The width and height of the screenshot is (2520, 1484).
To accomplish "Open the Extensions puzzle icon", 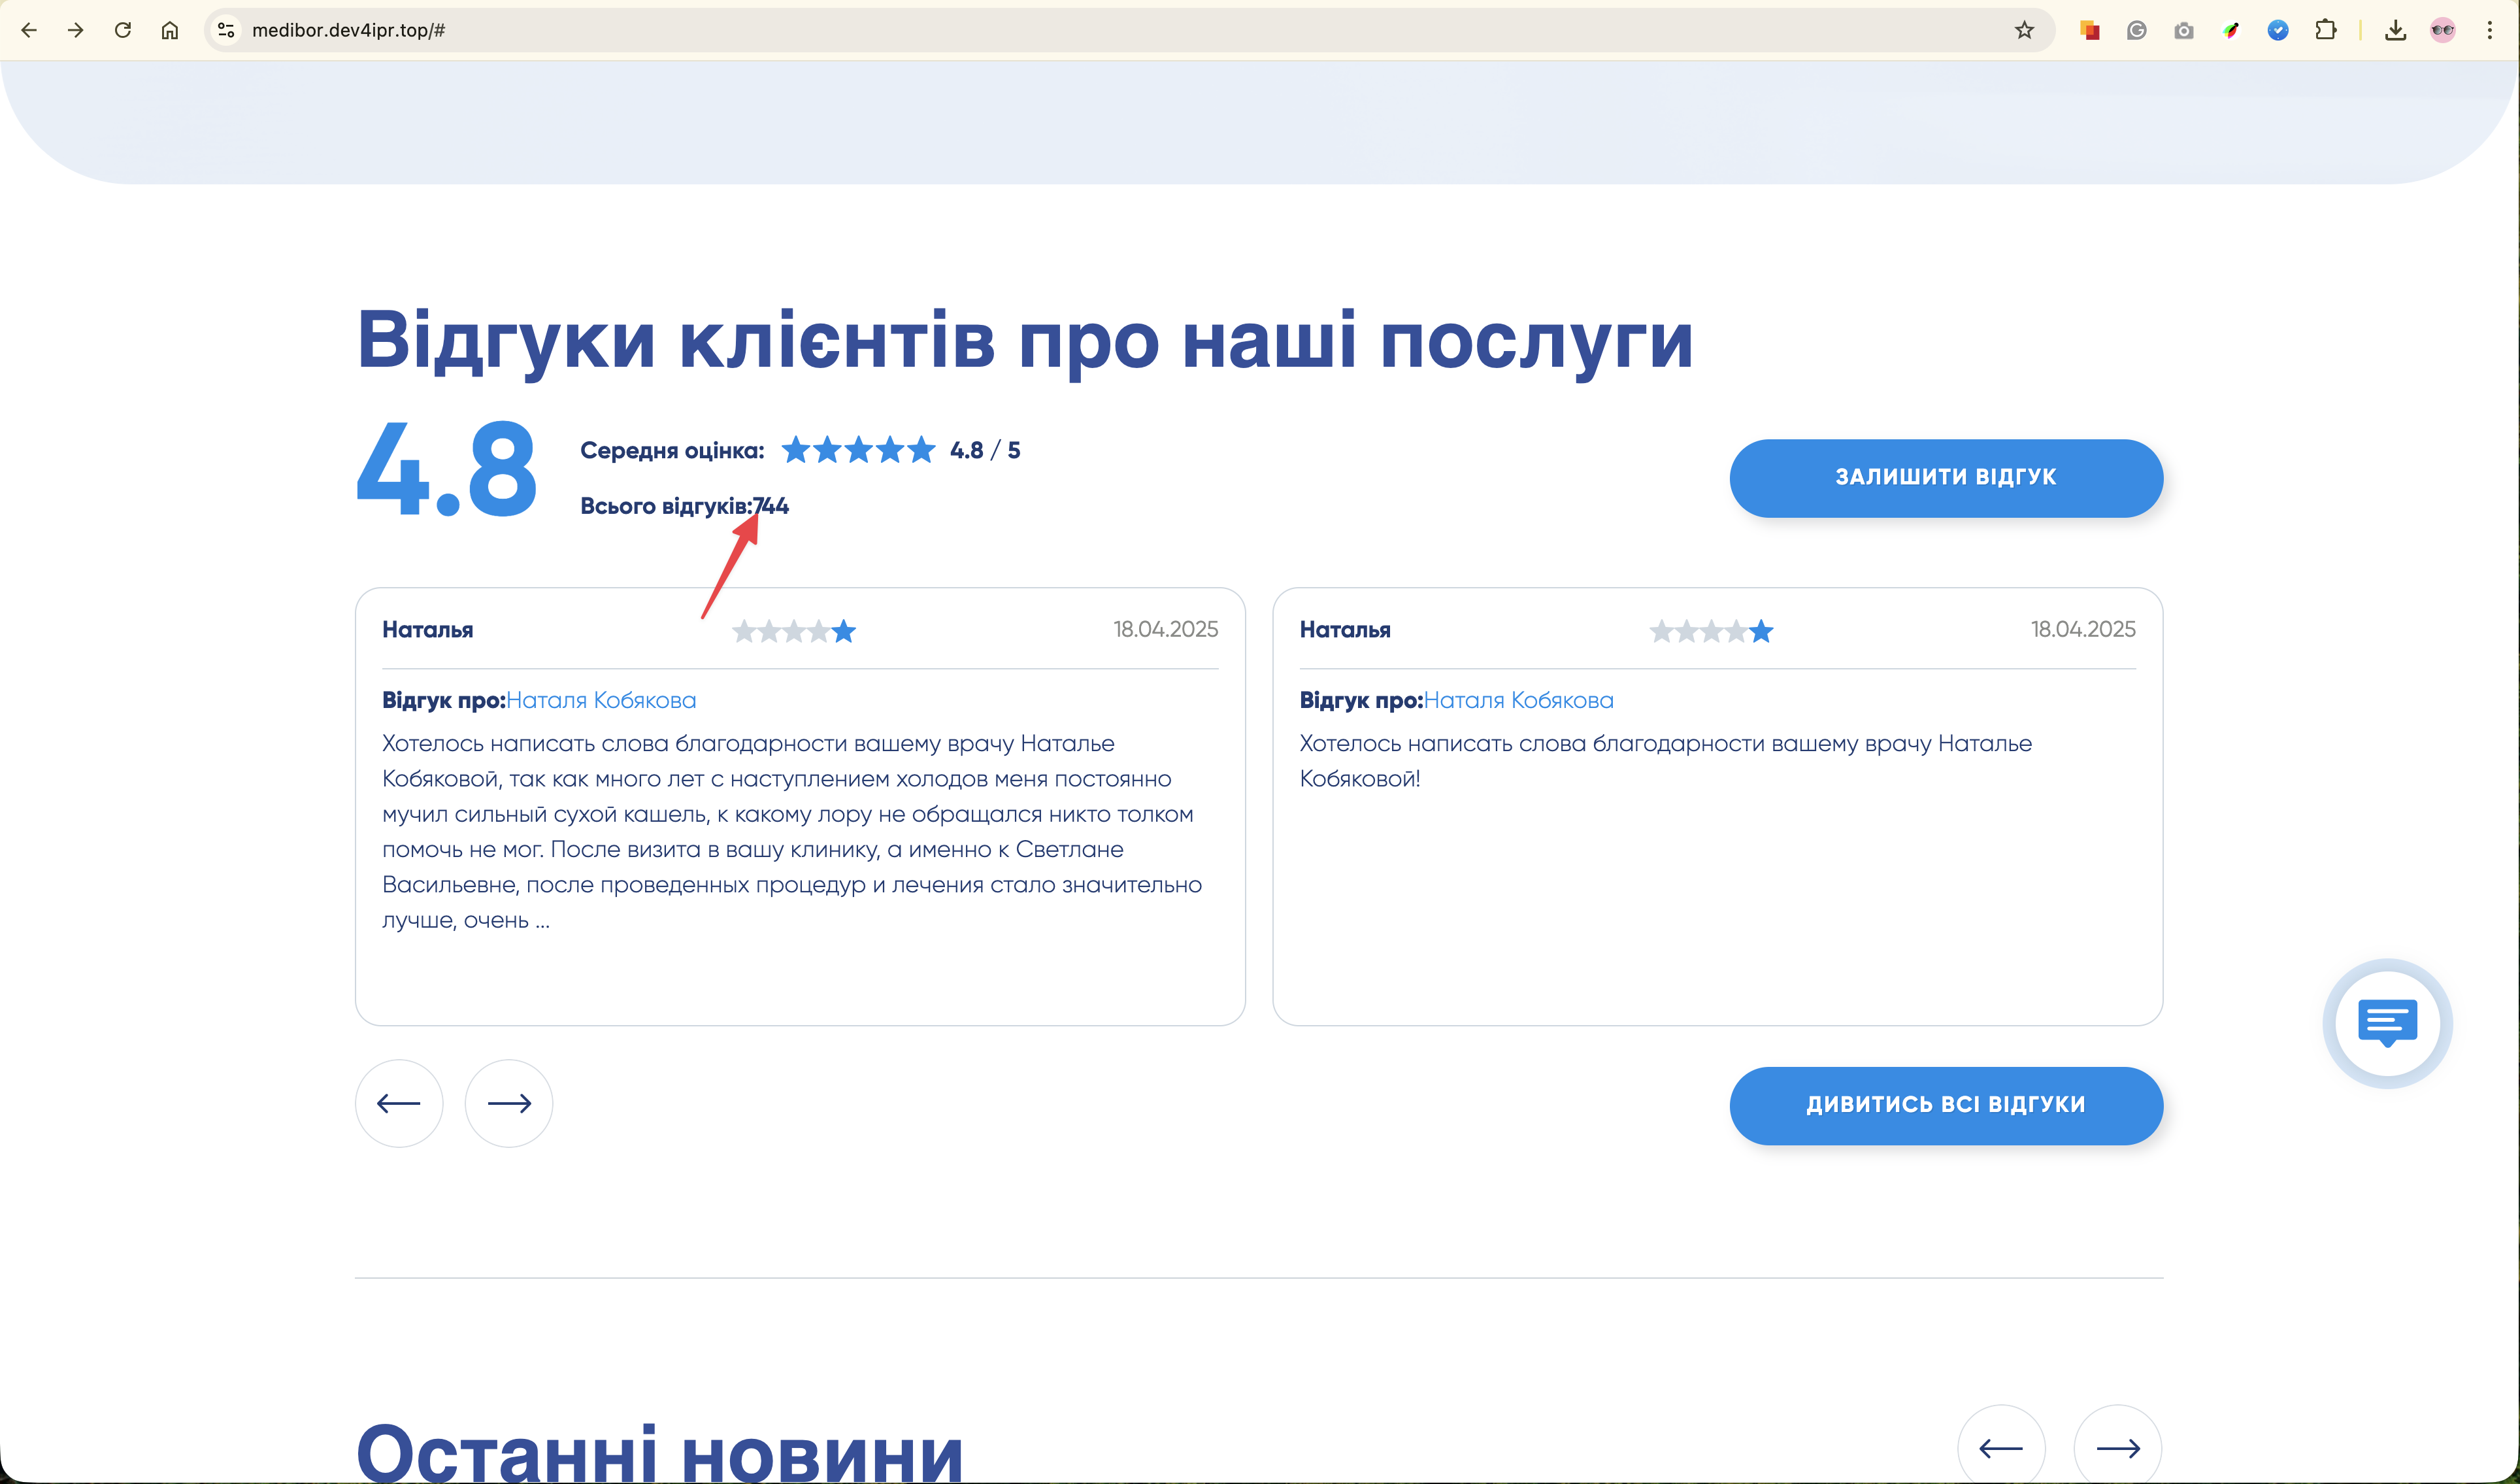I will [2326, 30].
